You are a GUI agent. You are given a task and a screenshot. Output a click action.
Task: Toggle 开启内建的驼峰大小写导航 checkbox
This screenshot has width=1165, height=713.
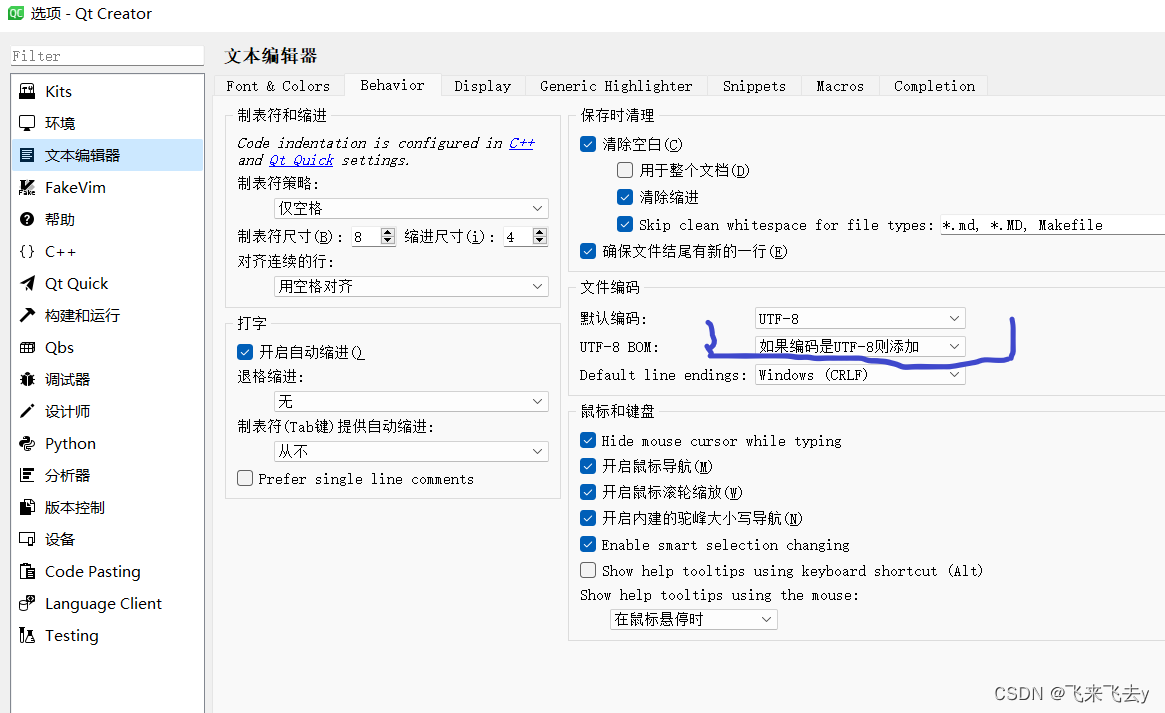(588, 518)
